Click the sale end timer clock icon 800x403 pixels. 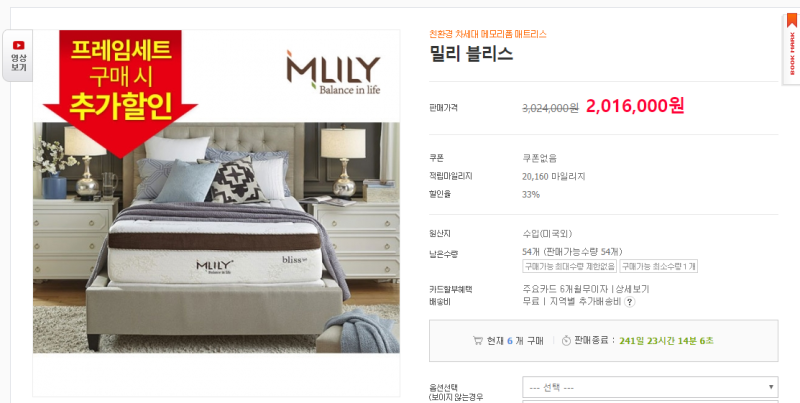click(x=566, y=341)
